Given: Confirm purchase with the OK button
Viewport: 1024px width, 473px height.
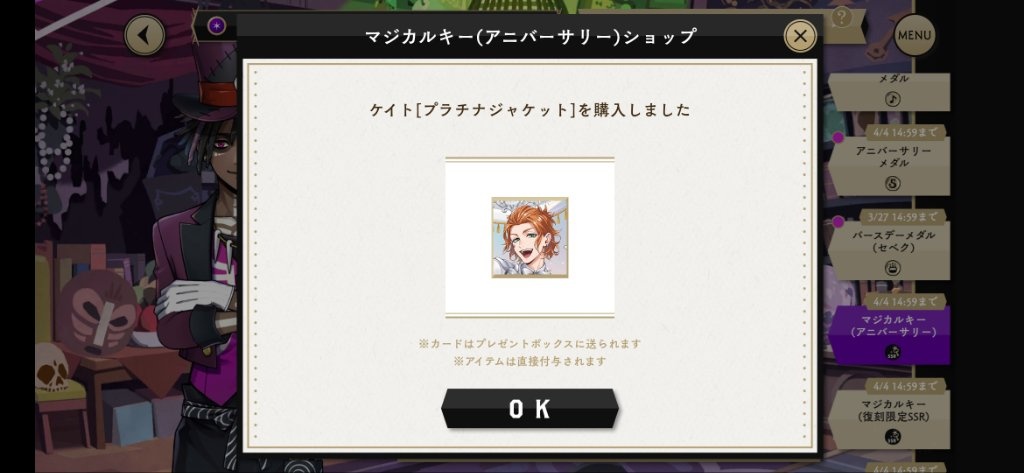Looking at the screenshot, I should 530,408.
